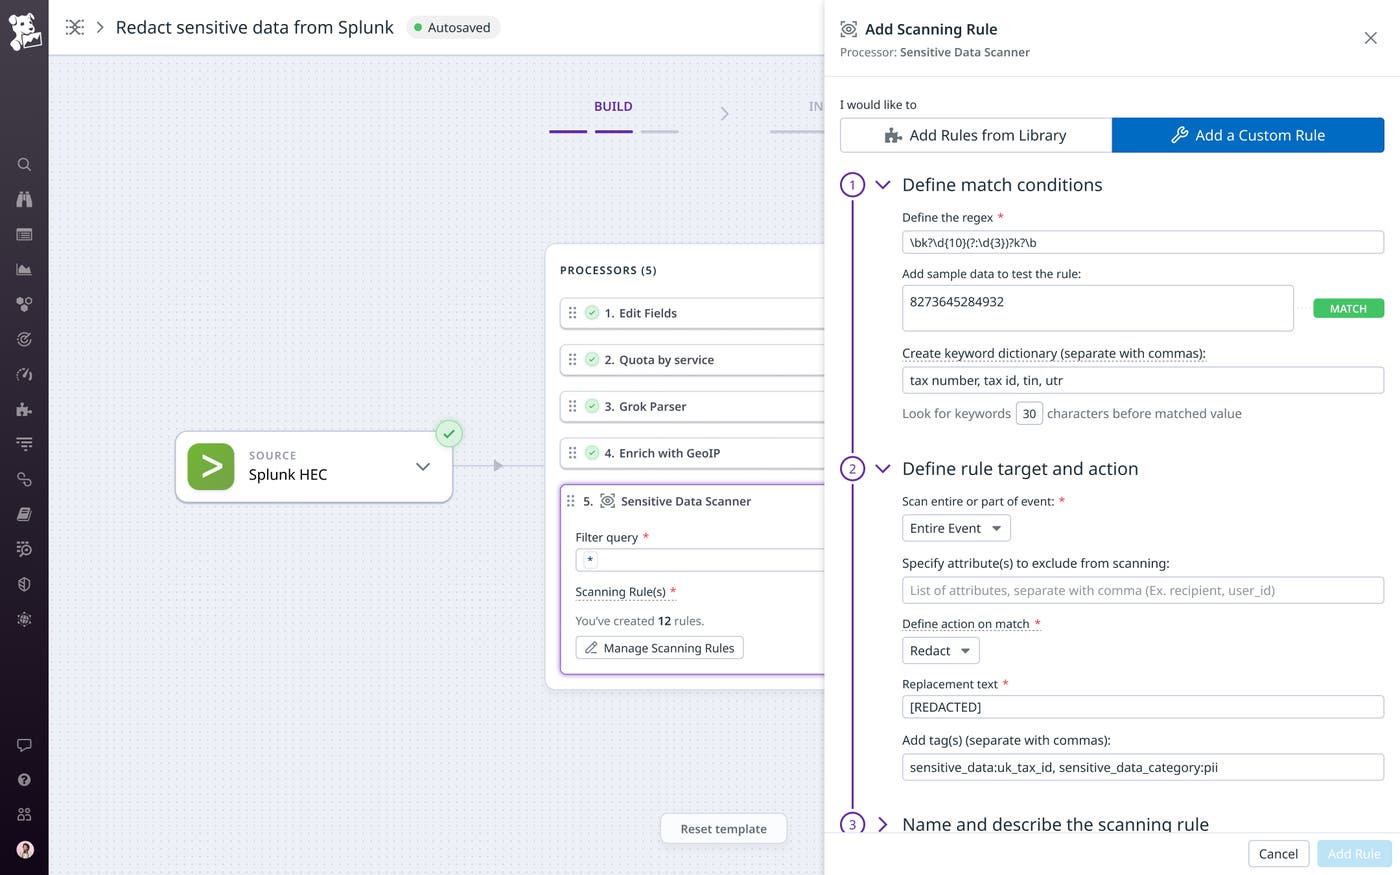Open the Dashboards list icon in sidebar

24,234
